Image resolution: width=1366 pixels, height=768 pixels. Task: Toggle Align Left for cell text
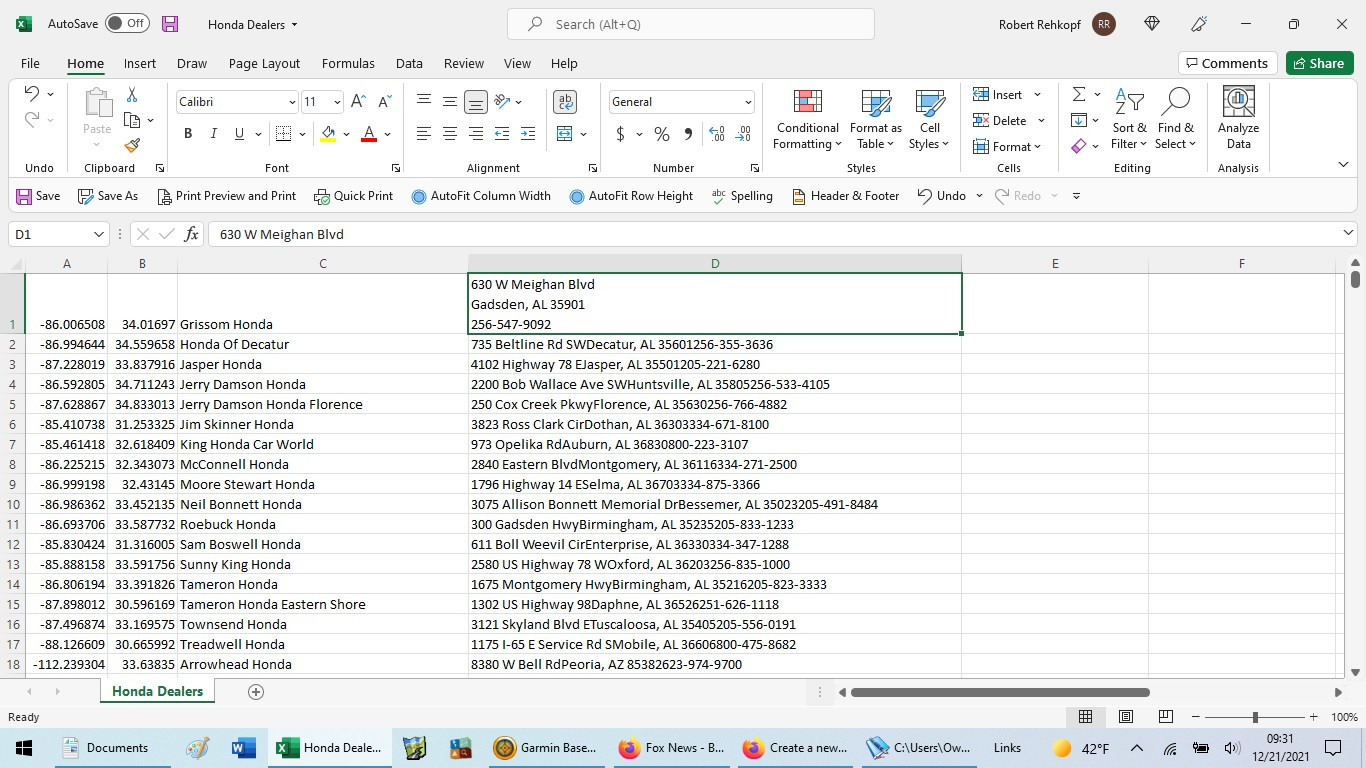424,134
